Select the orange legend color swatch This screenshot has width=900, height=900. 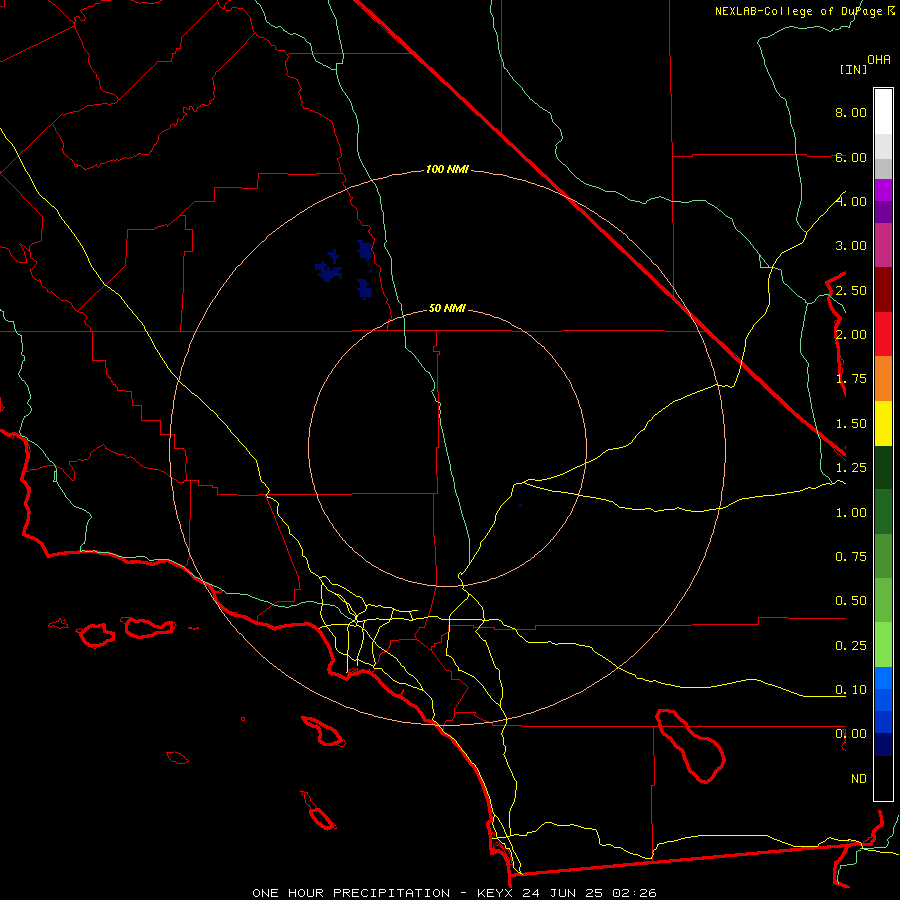(883, 379)
